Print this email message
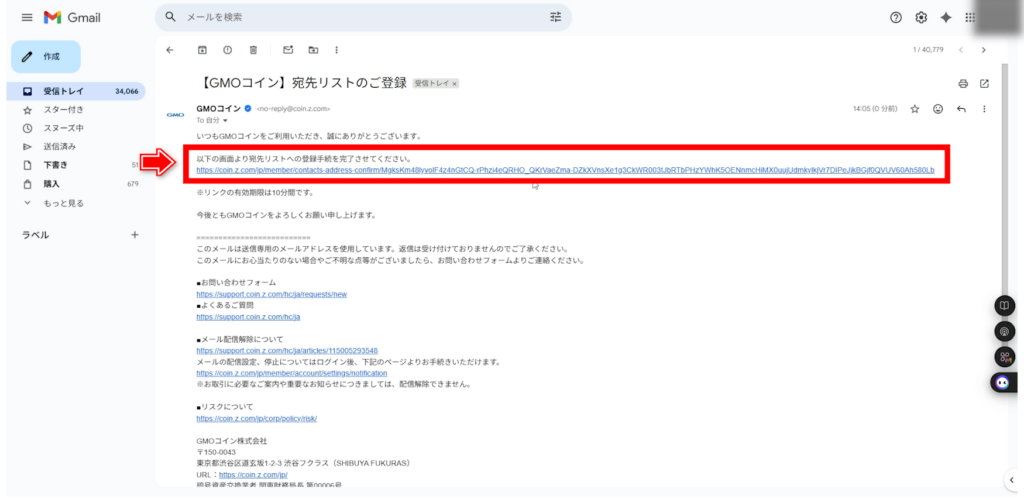The height and width of the screenshot is (503, 1024). (963, 83)
